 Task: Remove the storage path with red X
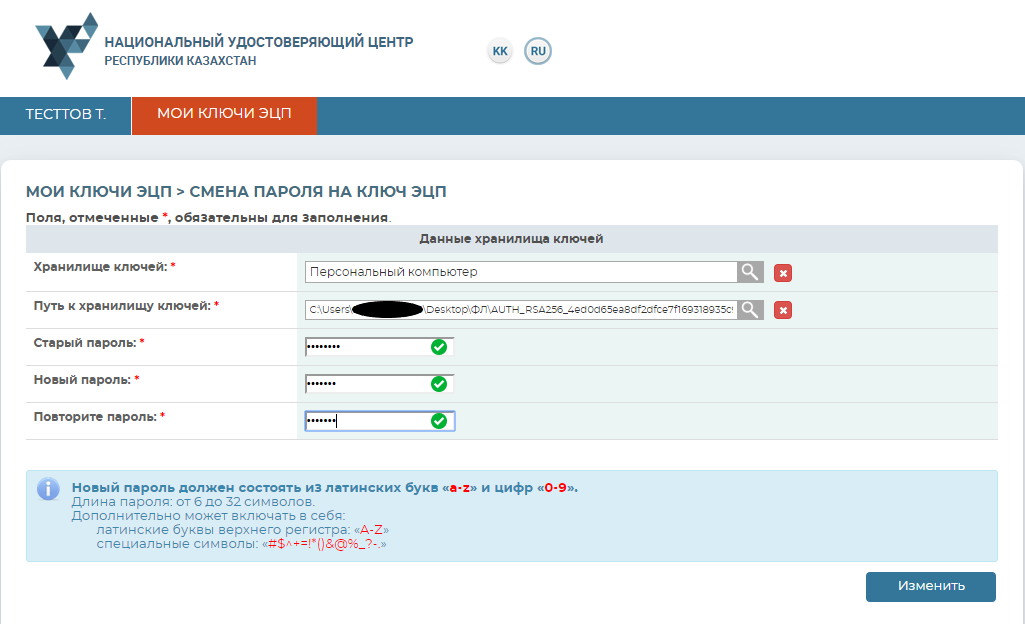[x=784, y=311]
